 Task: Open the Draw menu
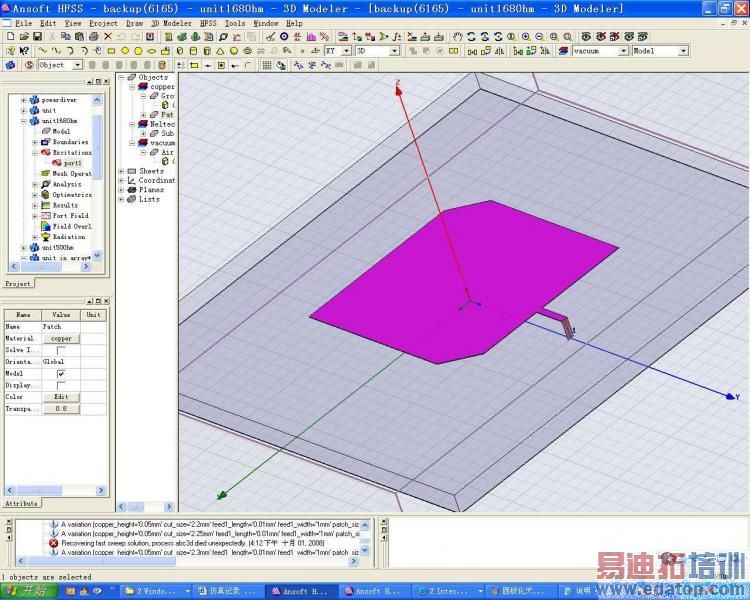134,23
